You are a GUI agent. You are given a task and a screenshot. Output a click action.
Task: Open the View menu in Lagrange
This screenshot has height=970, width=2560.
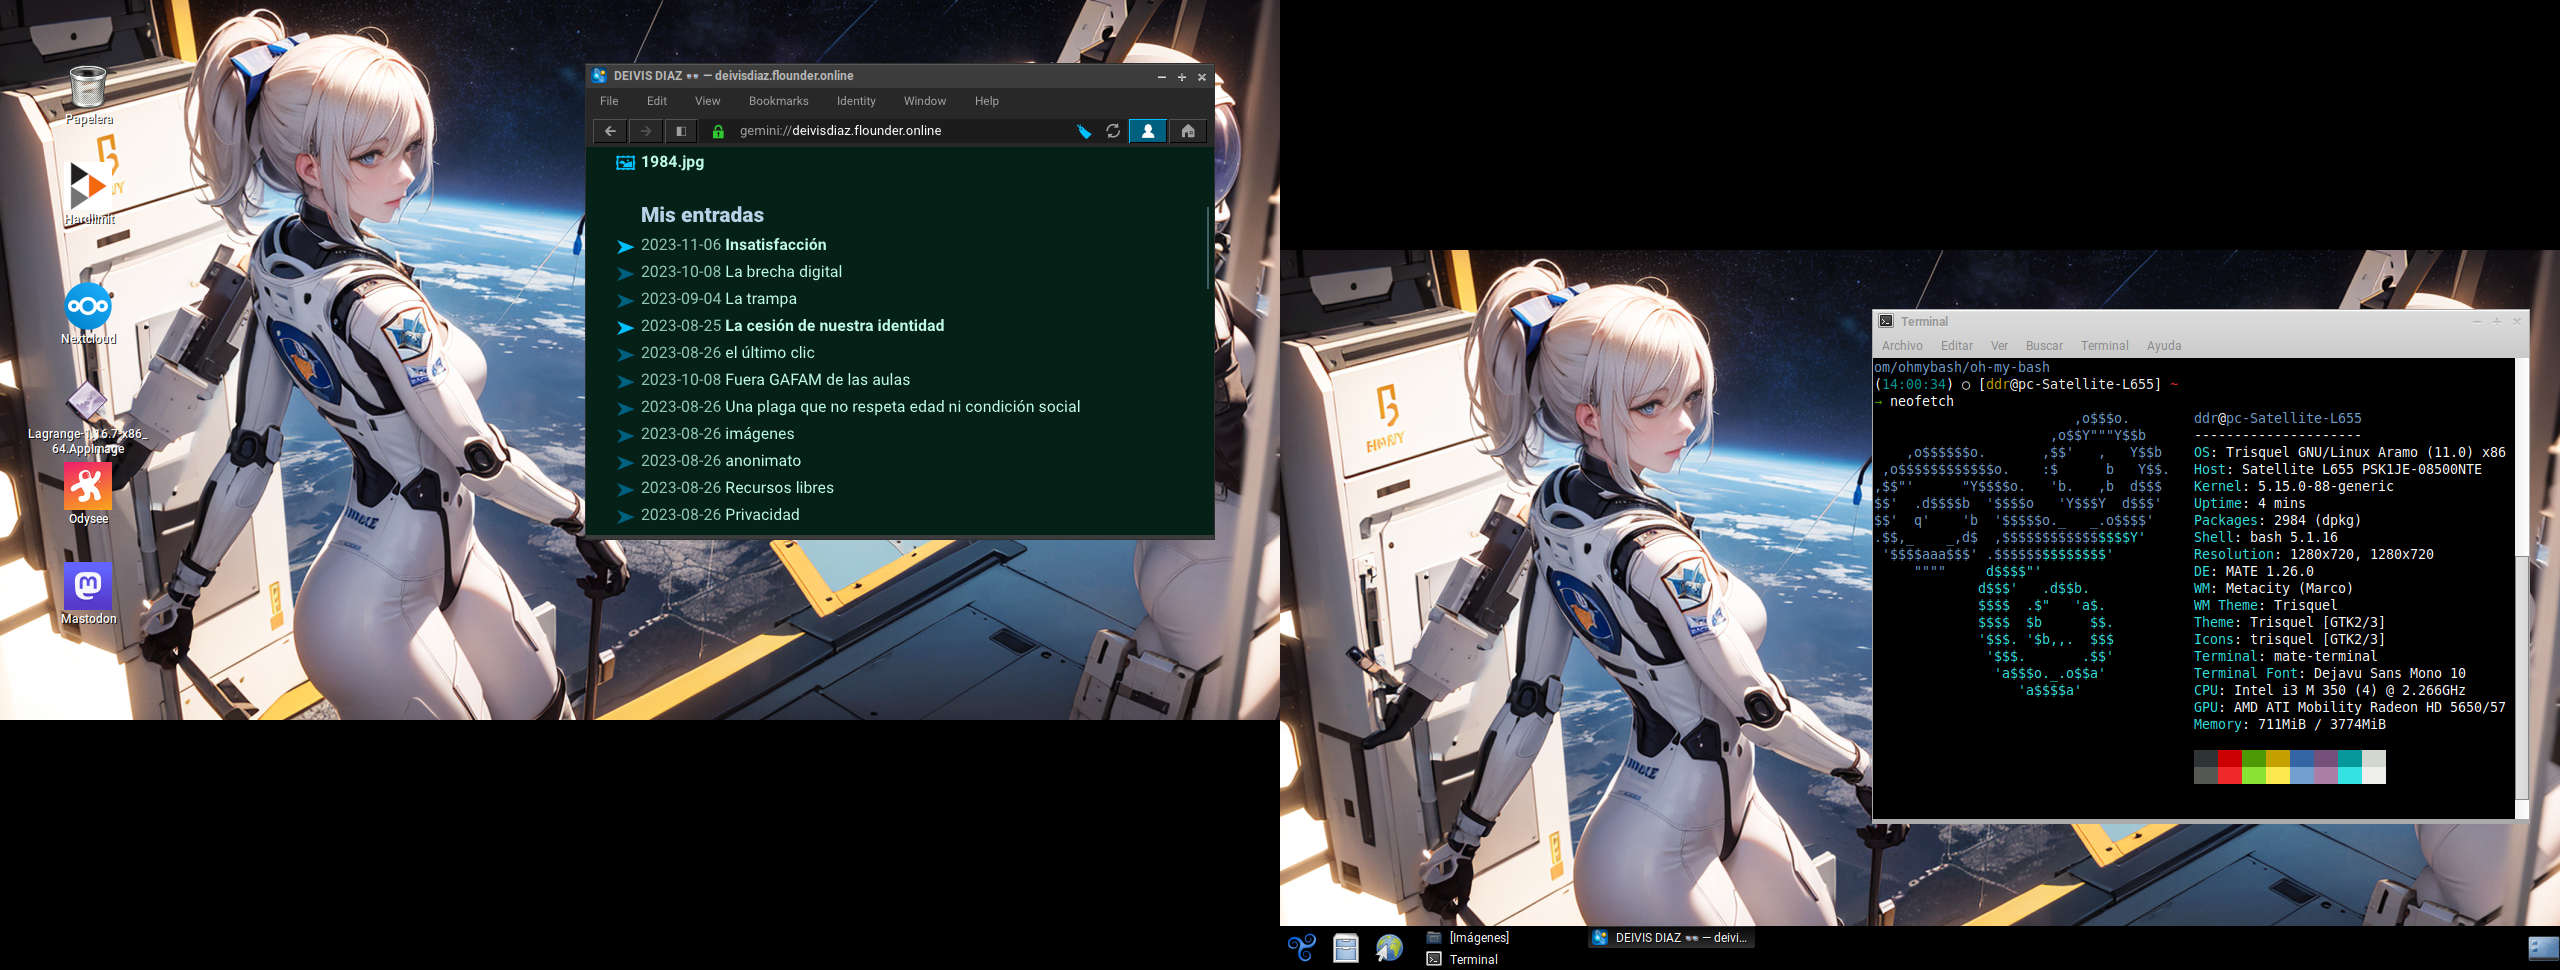tap(708, 101)
